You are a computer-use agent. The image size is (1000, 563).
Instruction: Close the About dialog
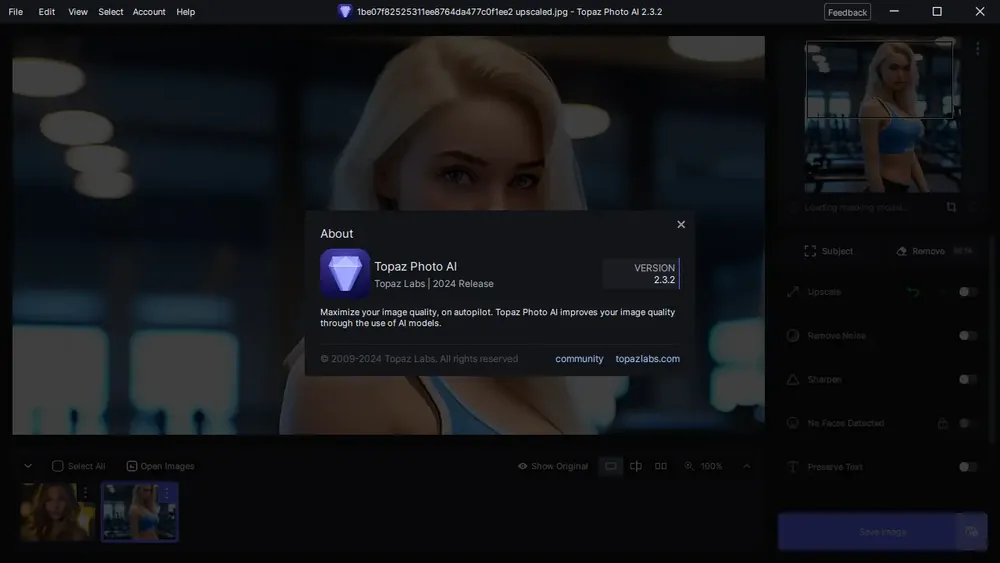tap(680, 224)
